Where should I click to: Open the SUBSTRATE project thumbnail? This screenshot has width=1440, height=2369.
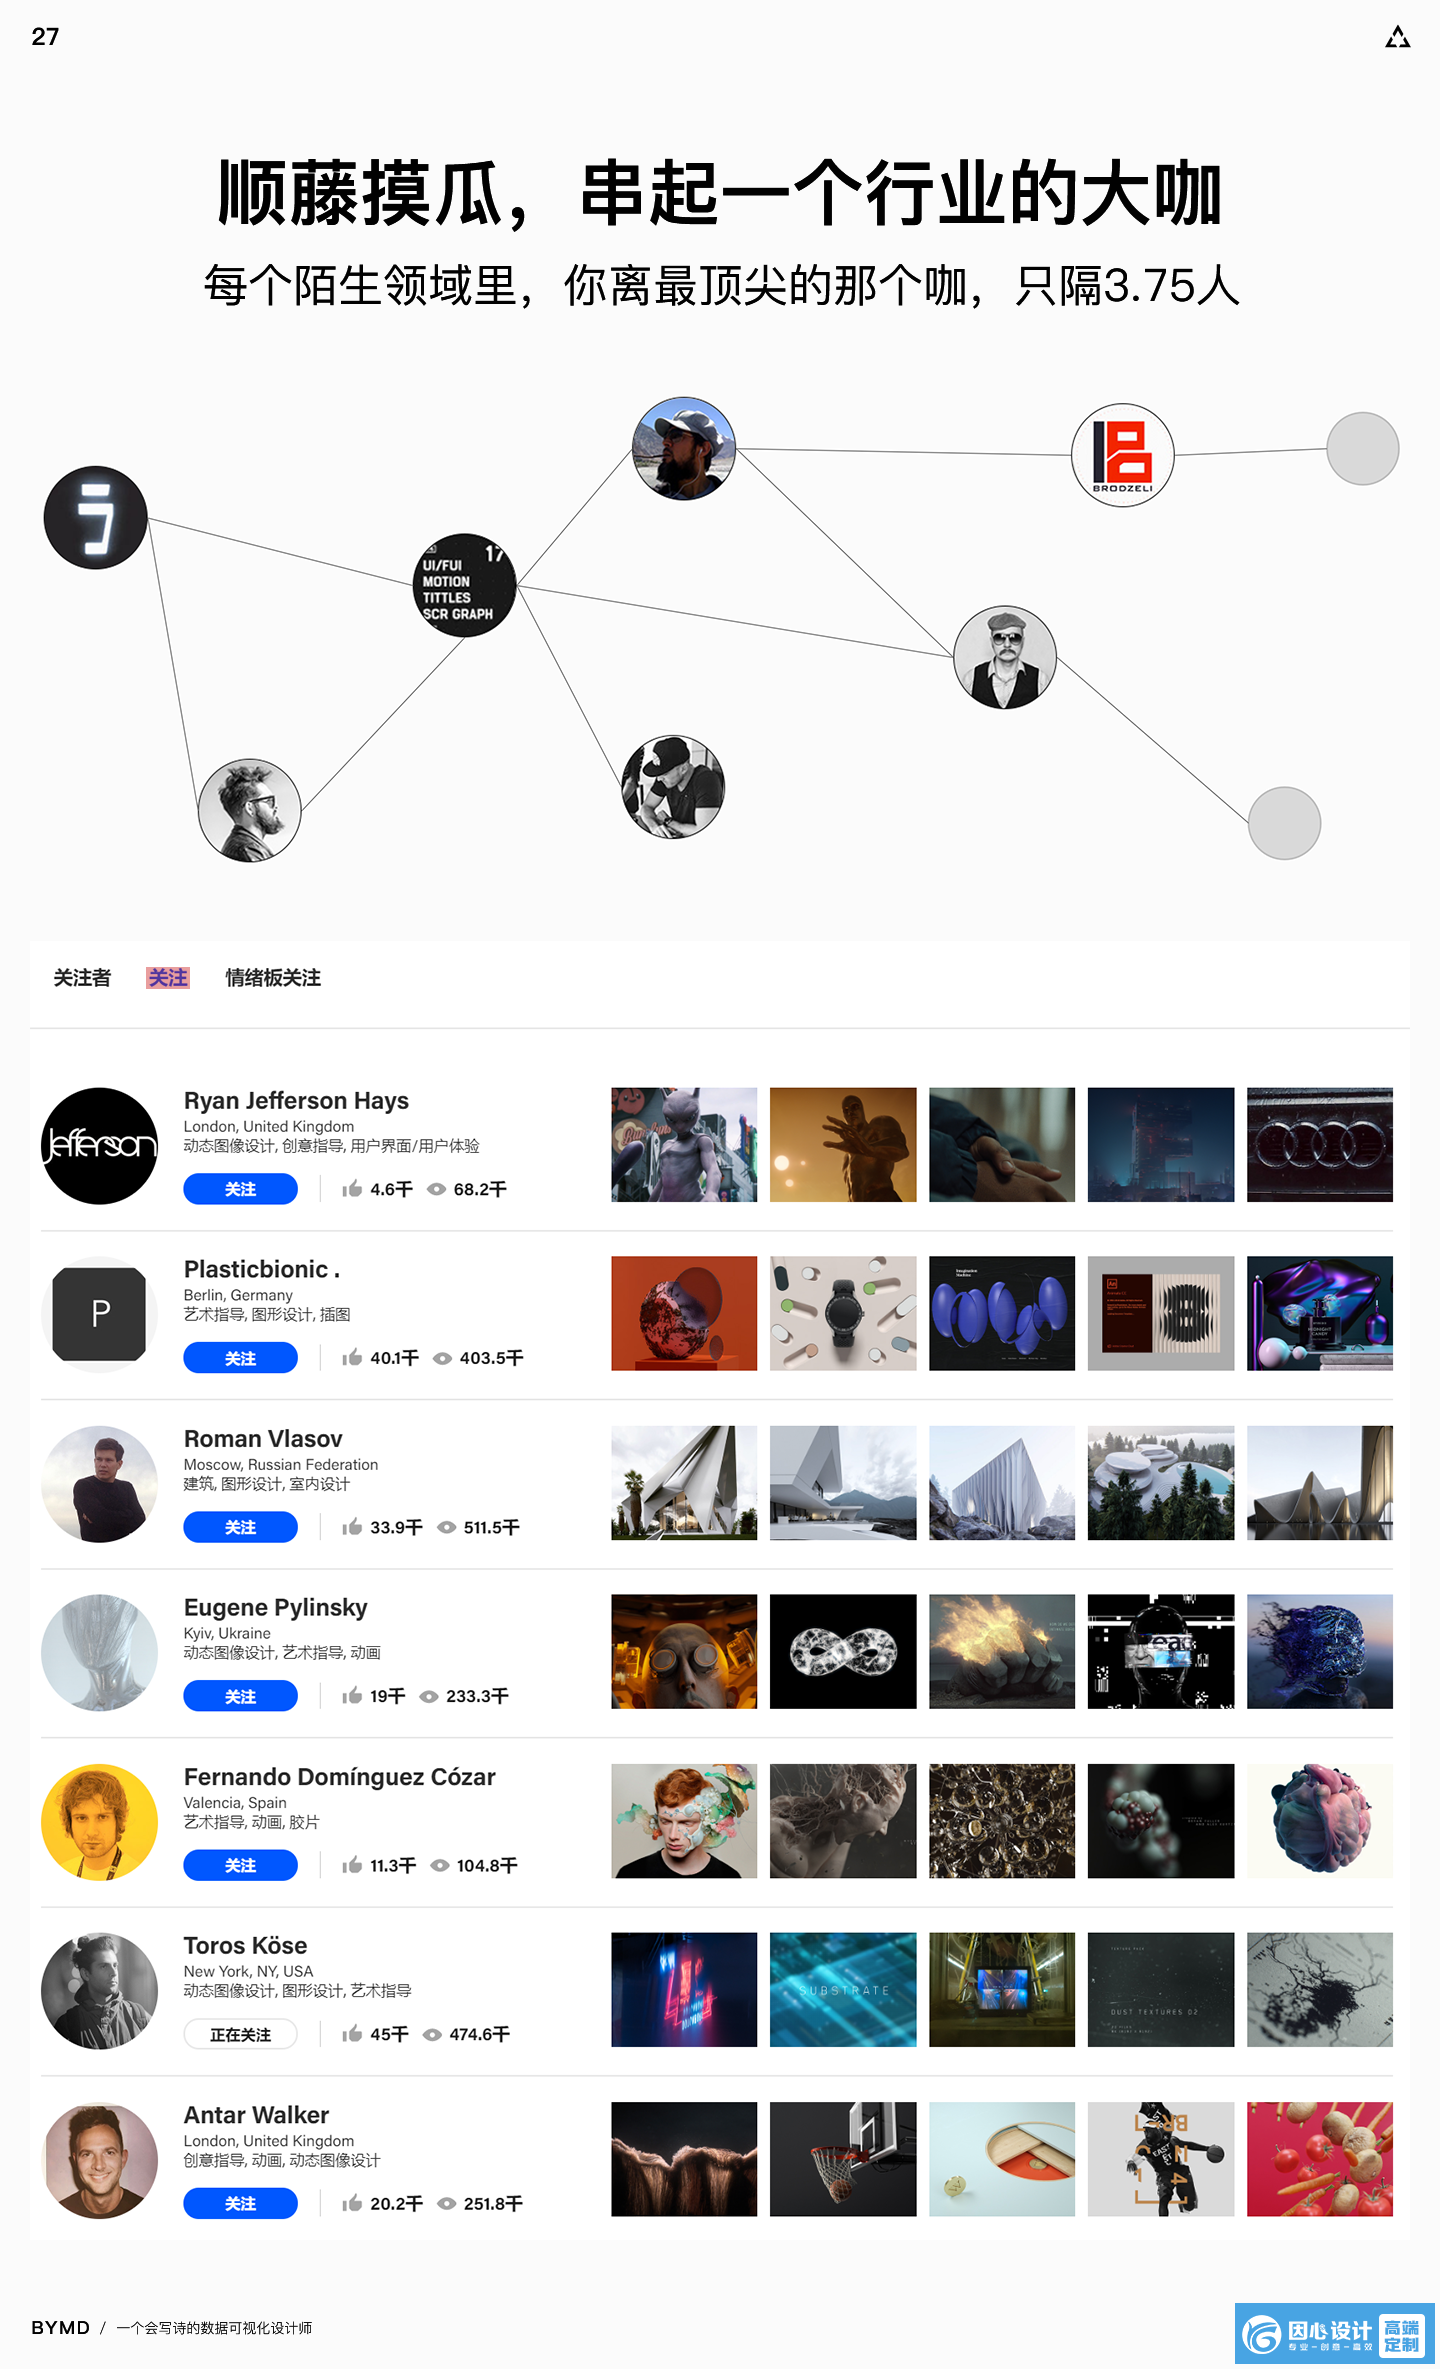pyautogui.click(x=843, y=1989)
